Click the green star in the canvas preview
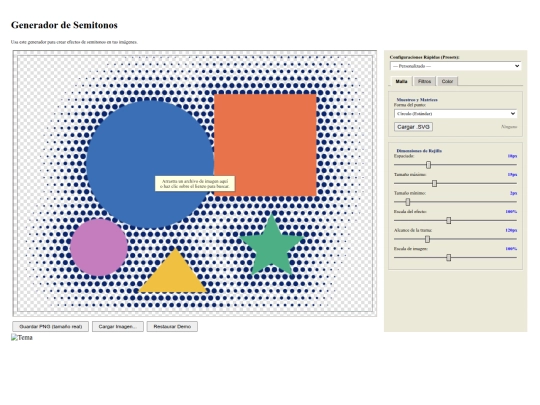 pos(272,246)
